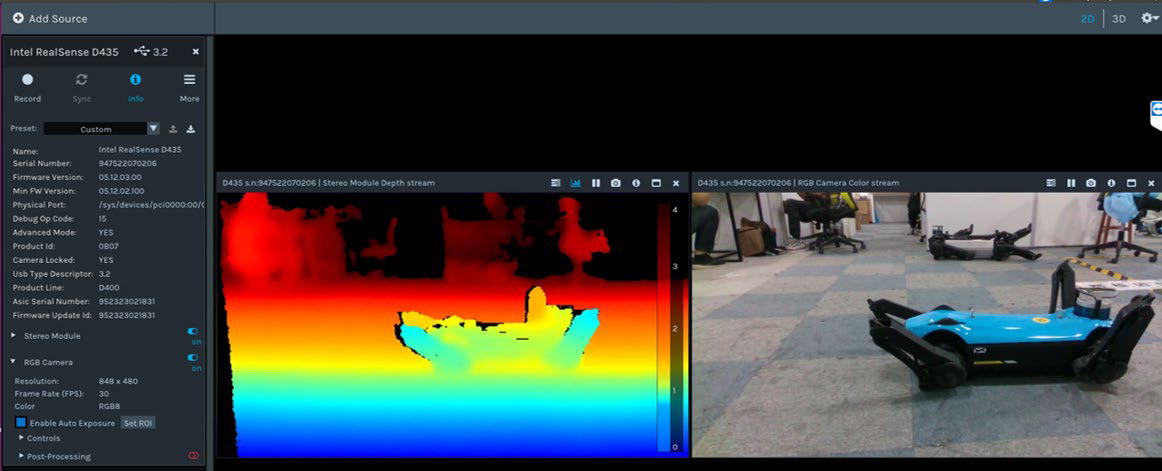Screen dimensions: 1162x471
Task: Click the Frame Rate value 30
Action: coord(103,394)
